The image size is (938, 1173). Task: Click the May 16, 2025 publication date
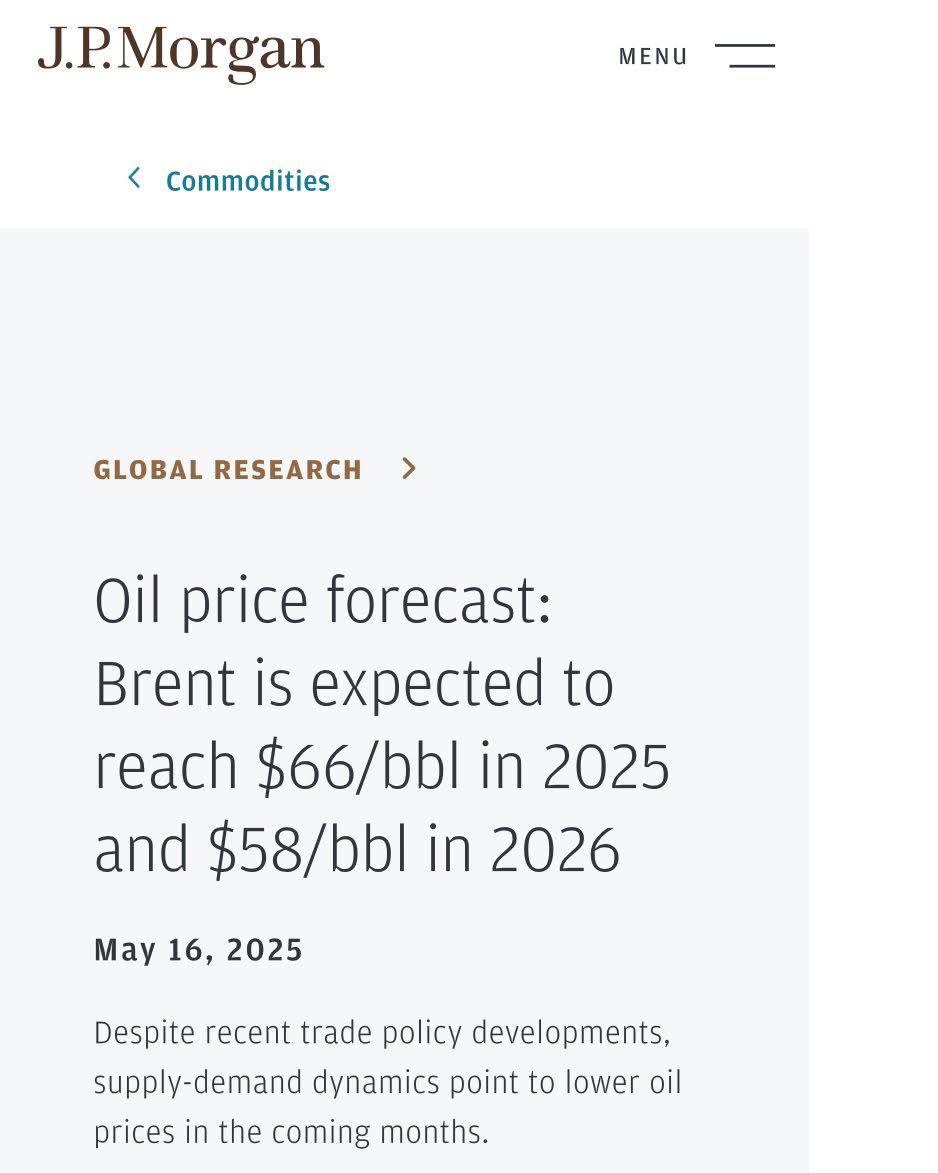pyautogui.click(x=198, y=950)
